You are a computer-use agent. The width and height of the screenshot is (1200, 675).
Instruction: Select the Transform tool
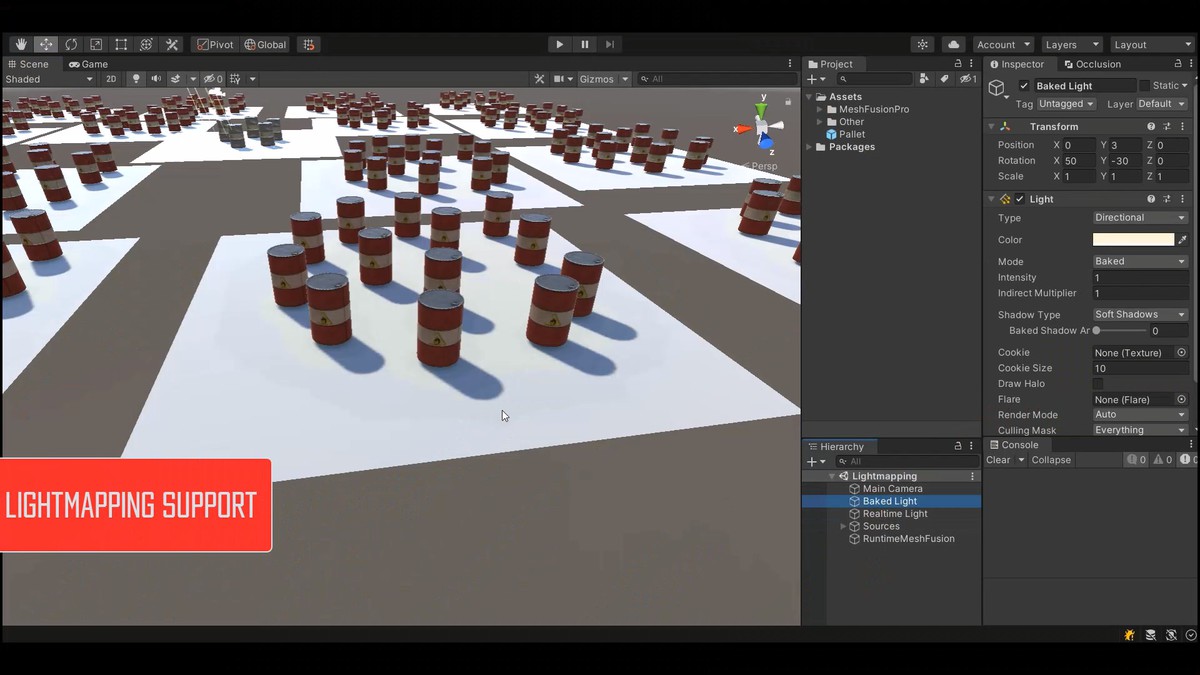[x=146, y=44]
